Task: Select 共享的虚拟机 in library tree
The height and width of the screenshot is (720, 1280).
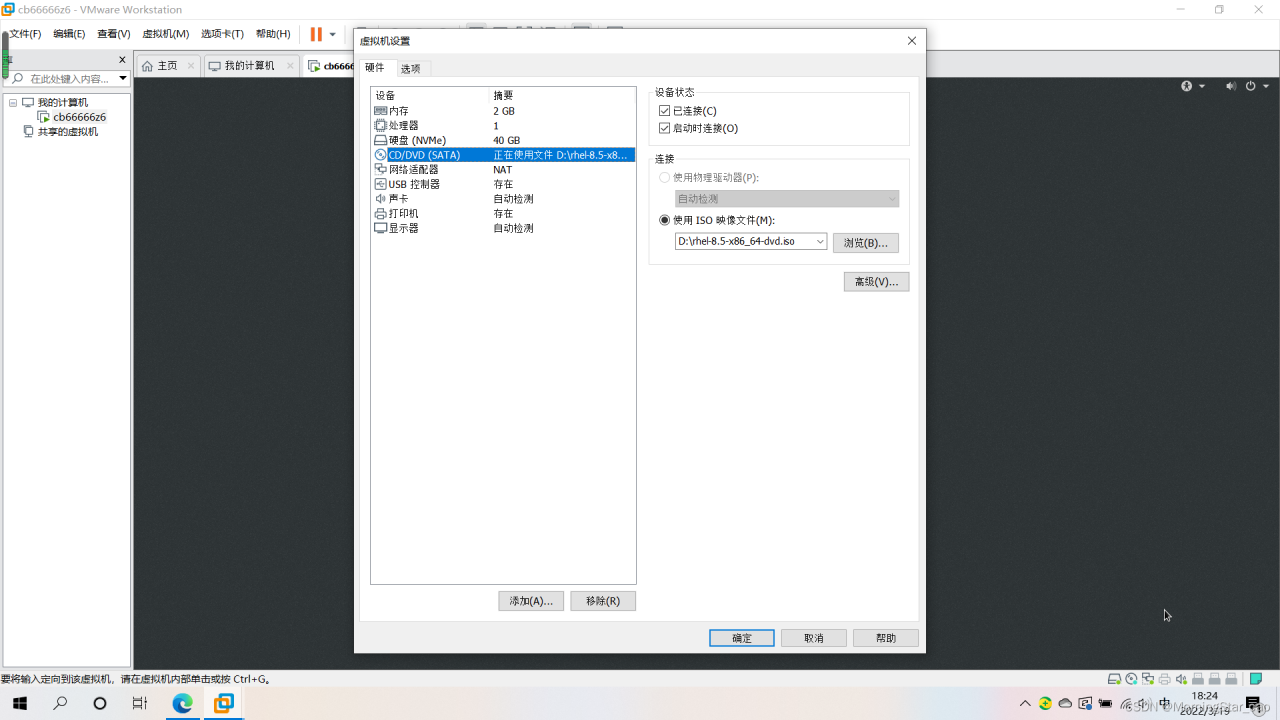Action: pyautogui.click(x=68, y=132)
